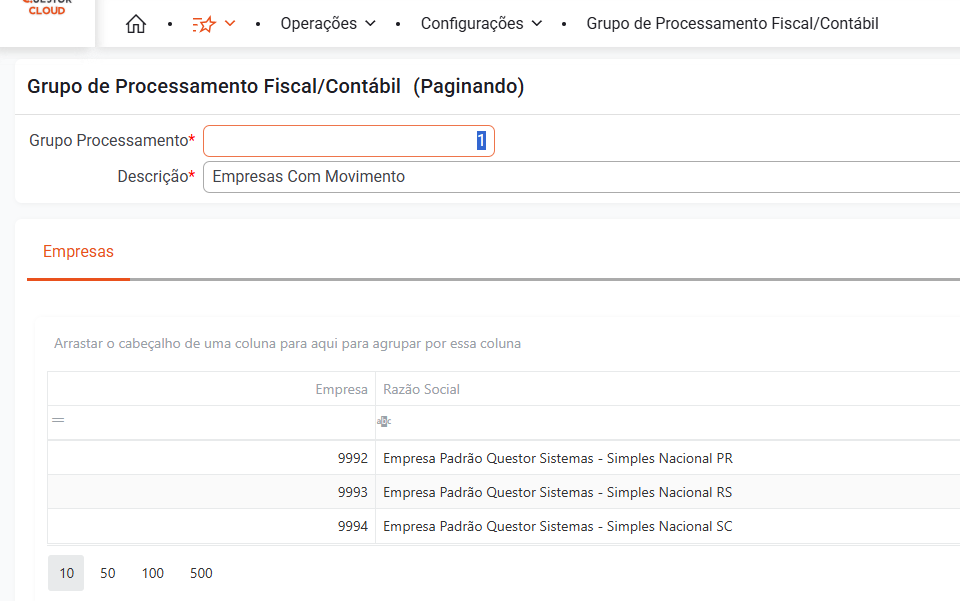
Task: Set page size to 50
Action: (x=108, y=573)
